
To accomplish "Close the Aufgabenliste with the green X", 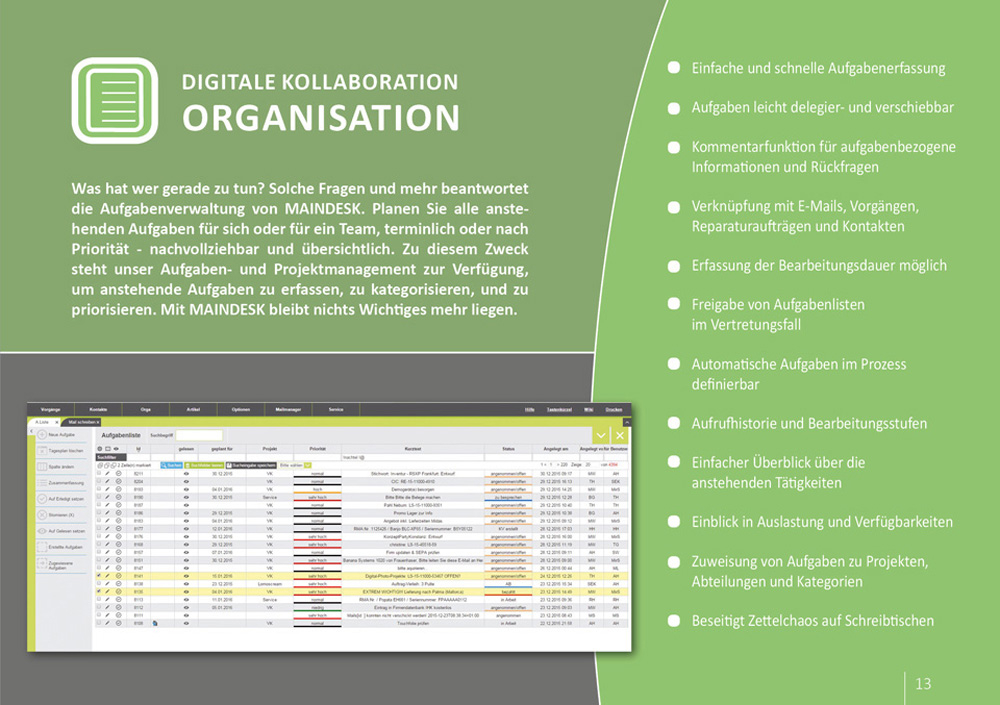I will click(620, 436).
